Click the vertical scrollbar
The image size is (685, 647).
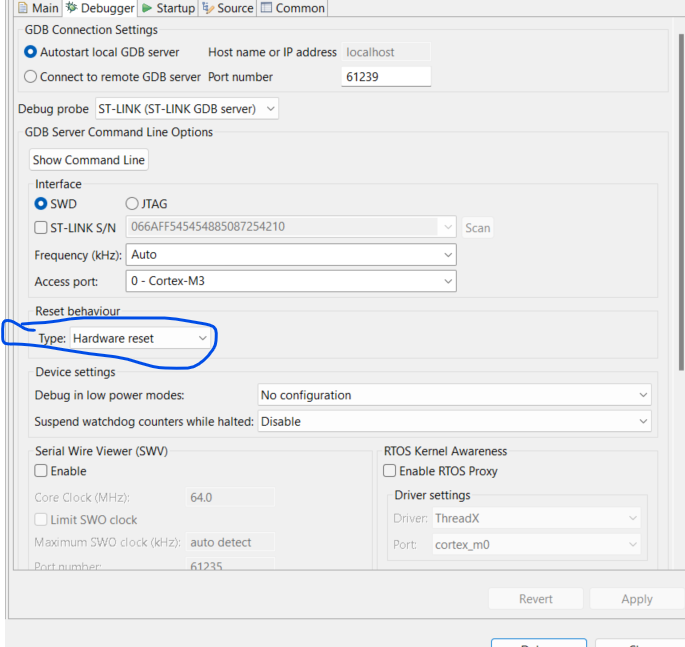click(x=681, y=200)
